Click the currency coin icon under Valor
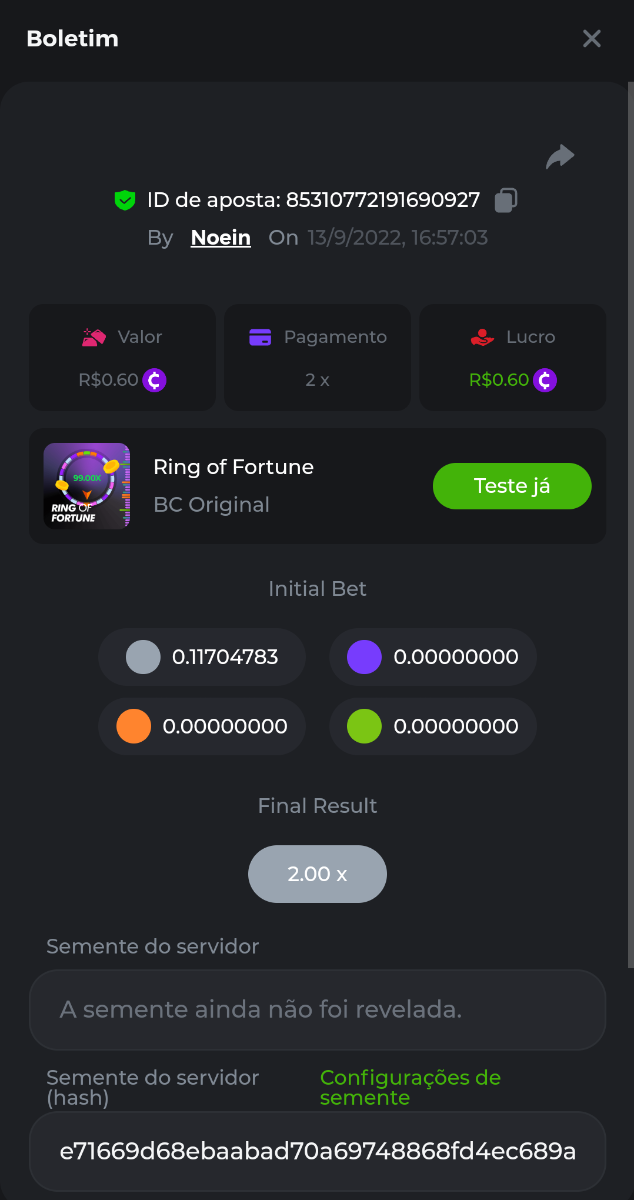Image resolution: width=634 pixels, height=1200 pixels. [x=154, y=380]
